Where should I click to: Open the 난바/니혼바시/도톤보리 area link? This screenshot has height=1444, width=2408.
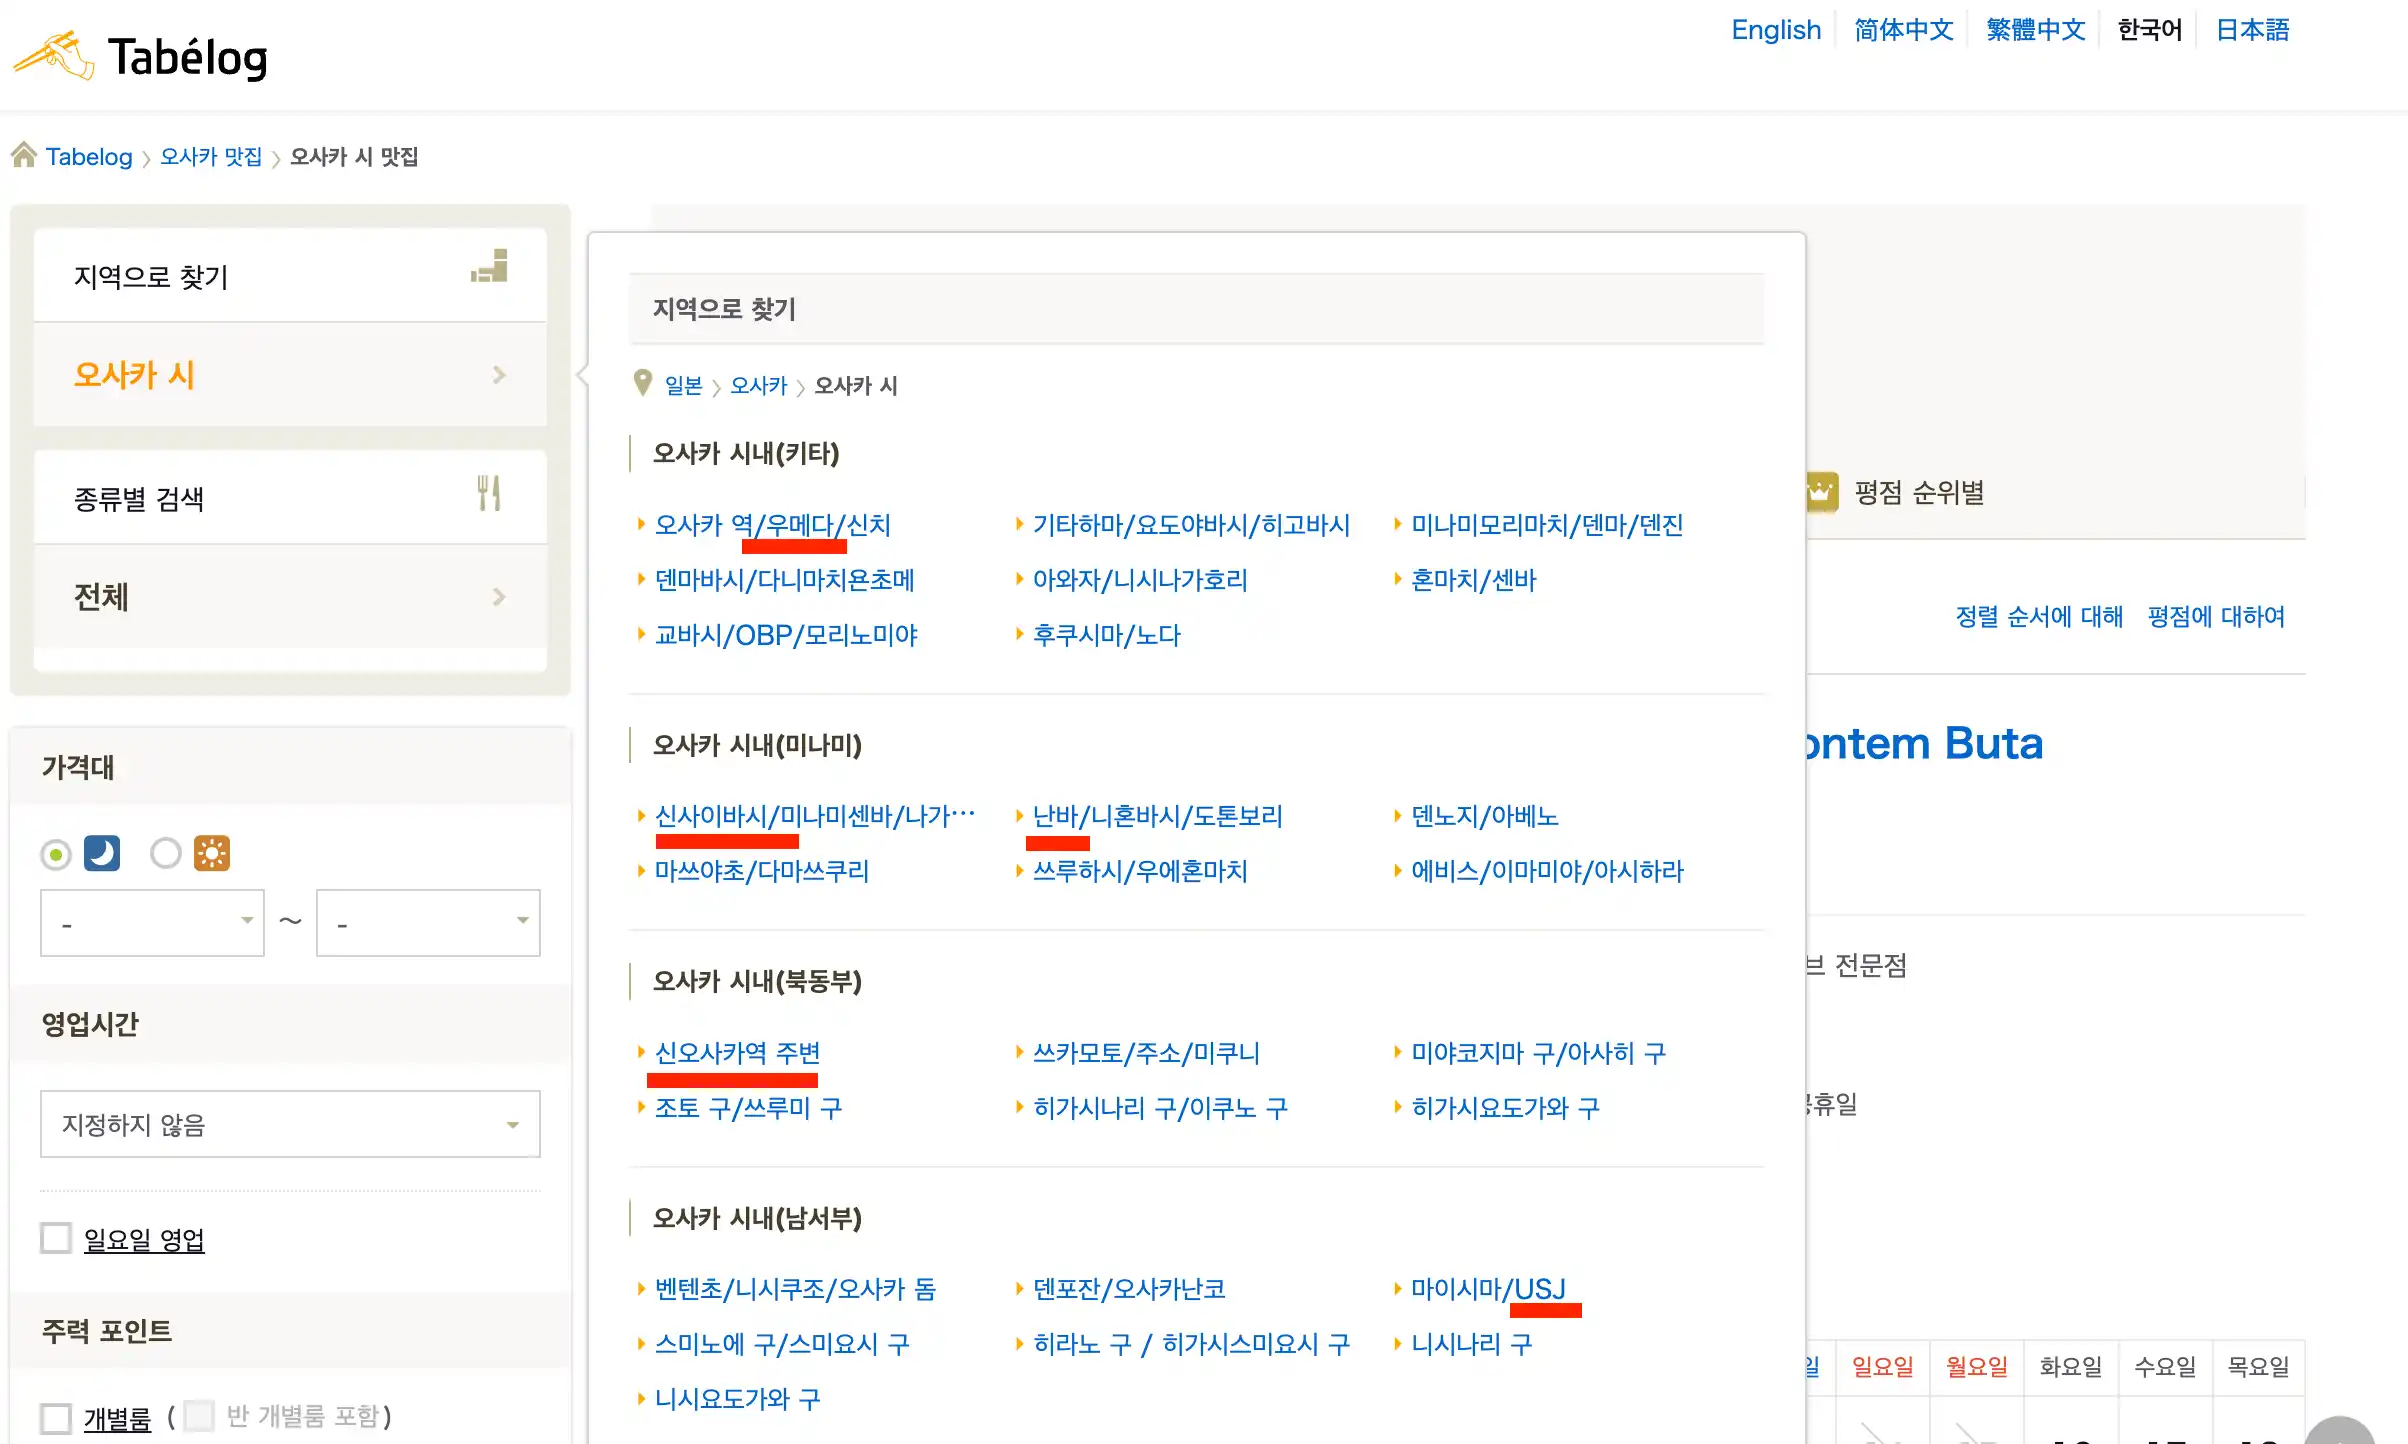1157,816
